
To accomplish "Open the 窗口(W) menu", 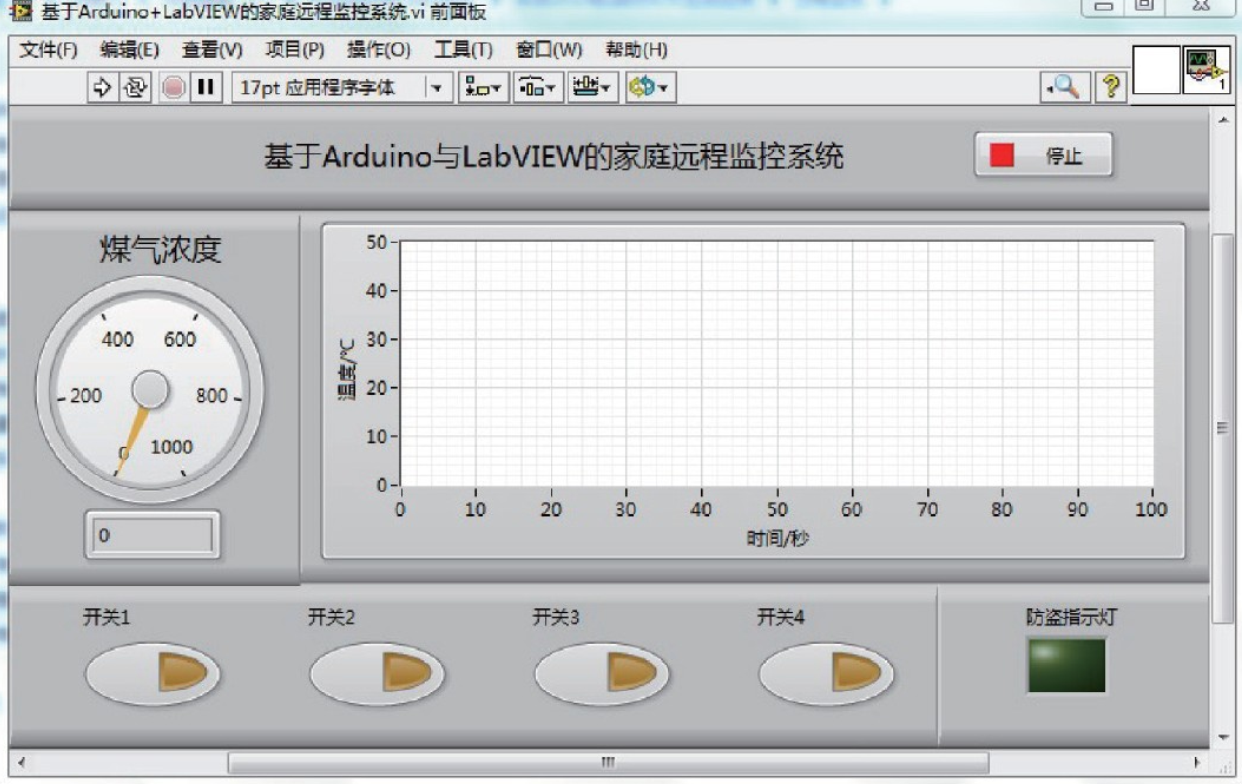I will [549, 49].
